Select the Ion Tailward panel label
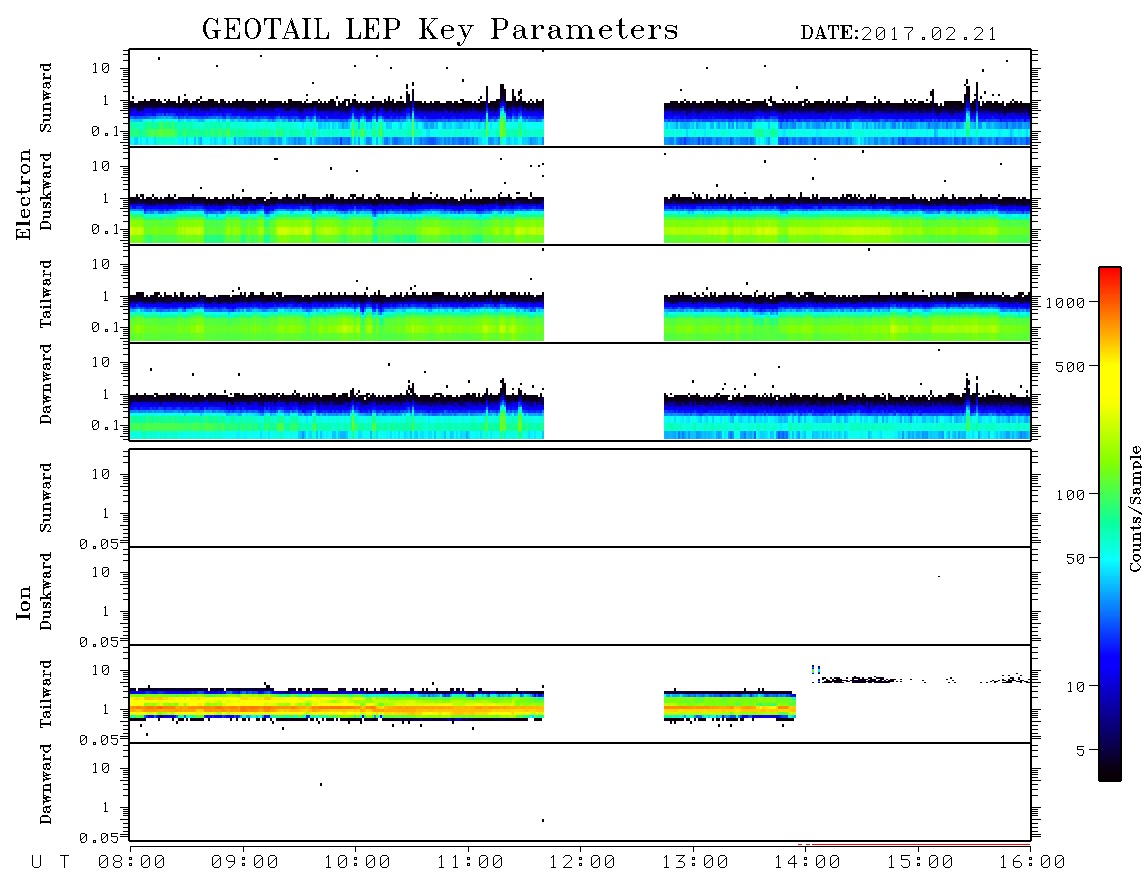This screenshot has width=1142, height=880. coord(46,693)
